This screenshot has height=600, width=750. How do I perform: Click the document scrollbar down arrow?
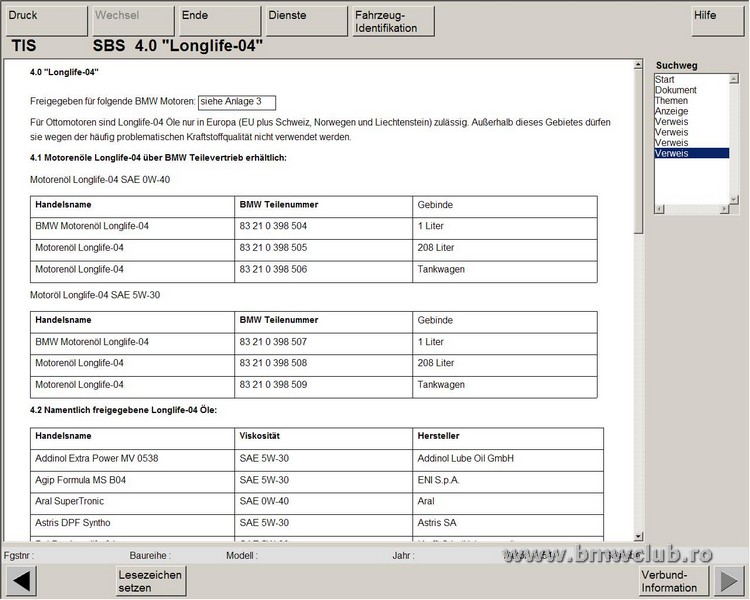(638, 536)
